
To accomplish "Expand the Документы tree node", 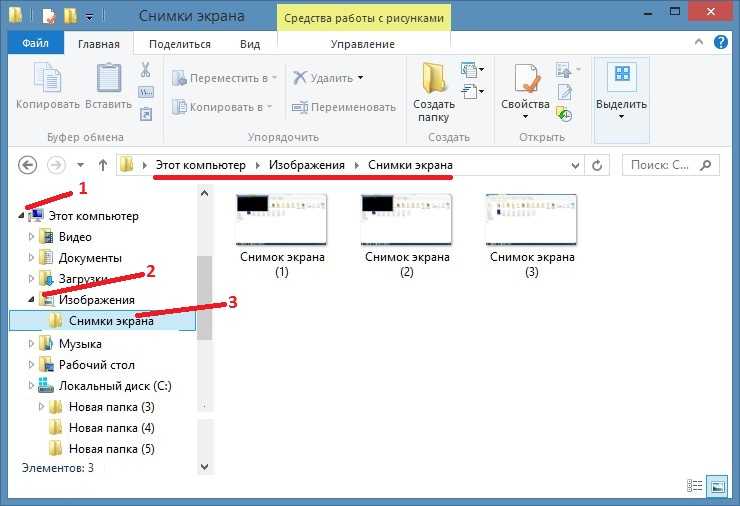I will [x=31, y=258].
